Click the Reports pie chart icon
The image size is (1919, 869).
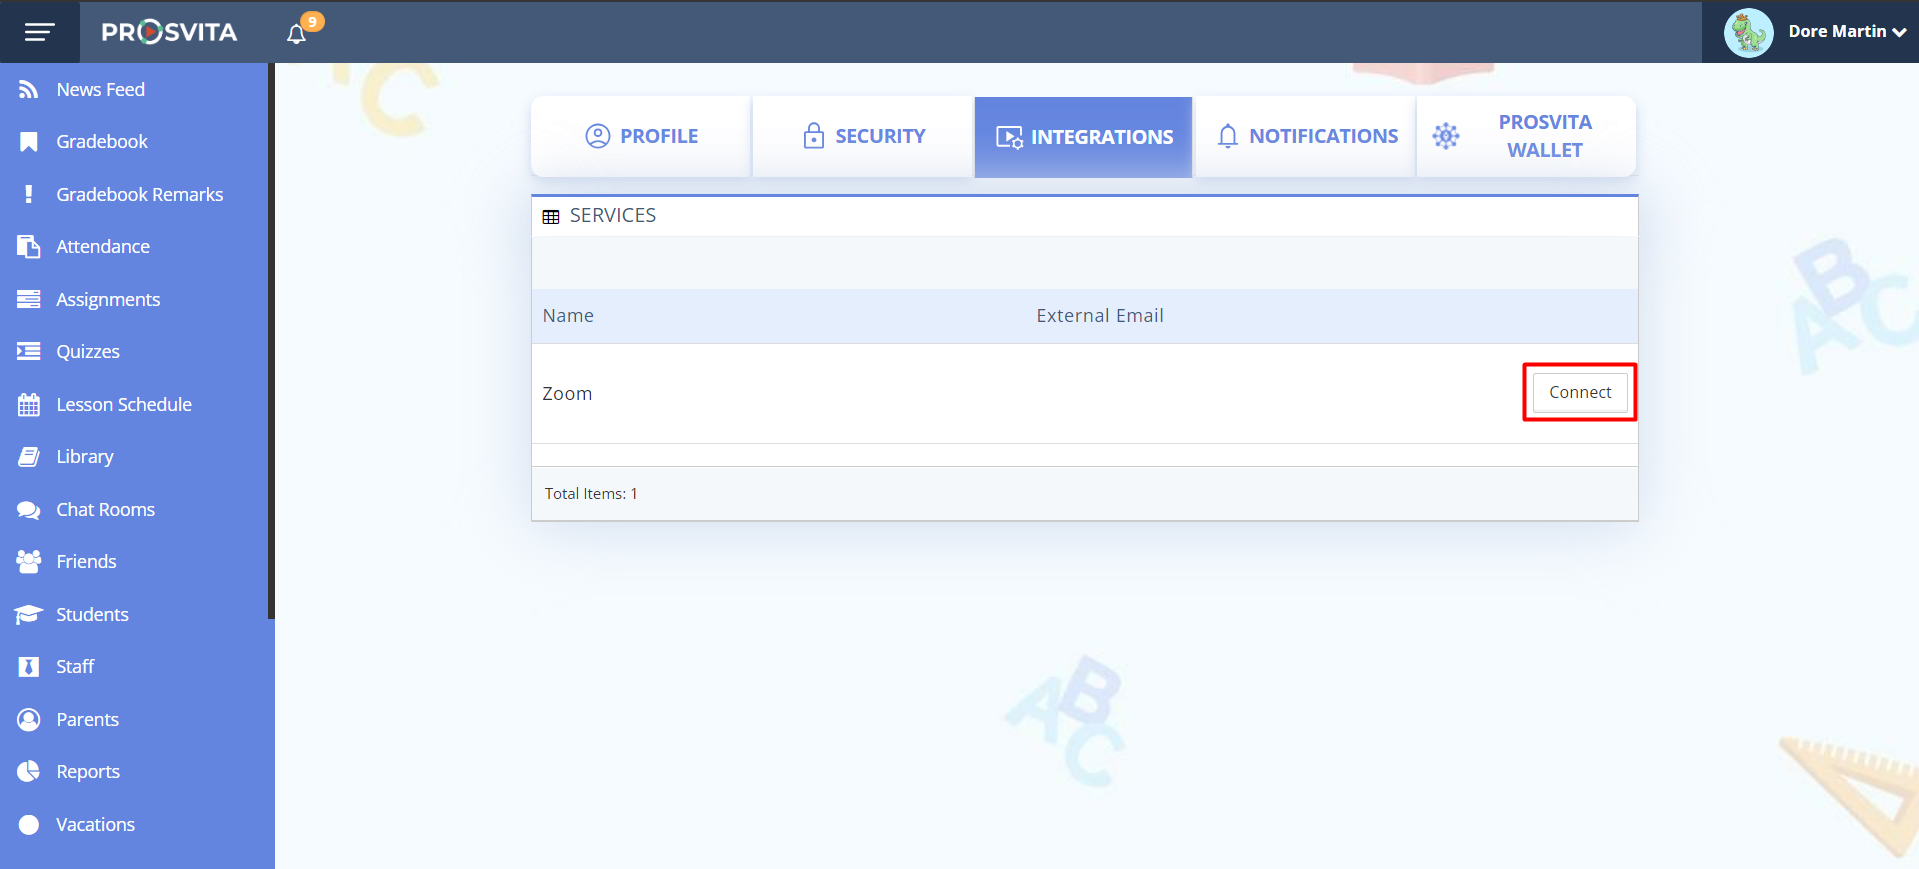[x=29, y=771]
